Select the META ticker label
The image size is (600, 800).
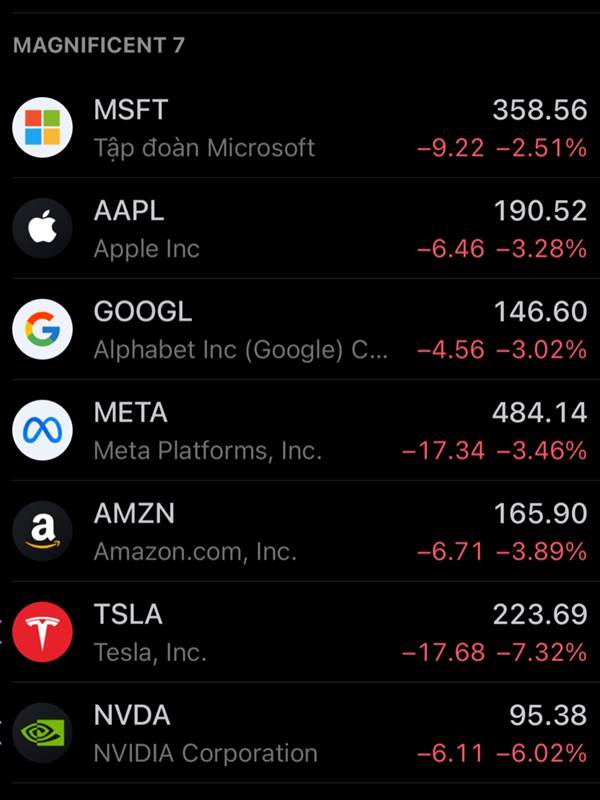131,412
